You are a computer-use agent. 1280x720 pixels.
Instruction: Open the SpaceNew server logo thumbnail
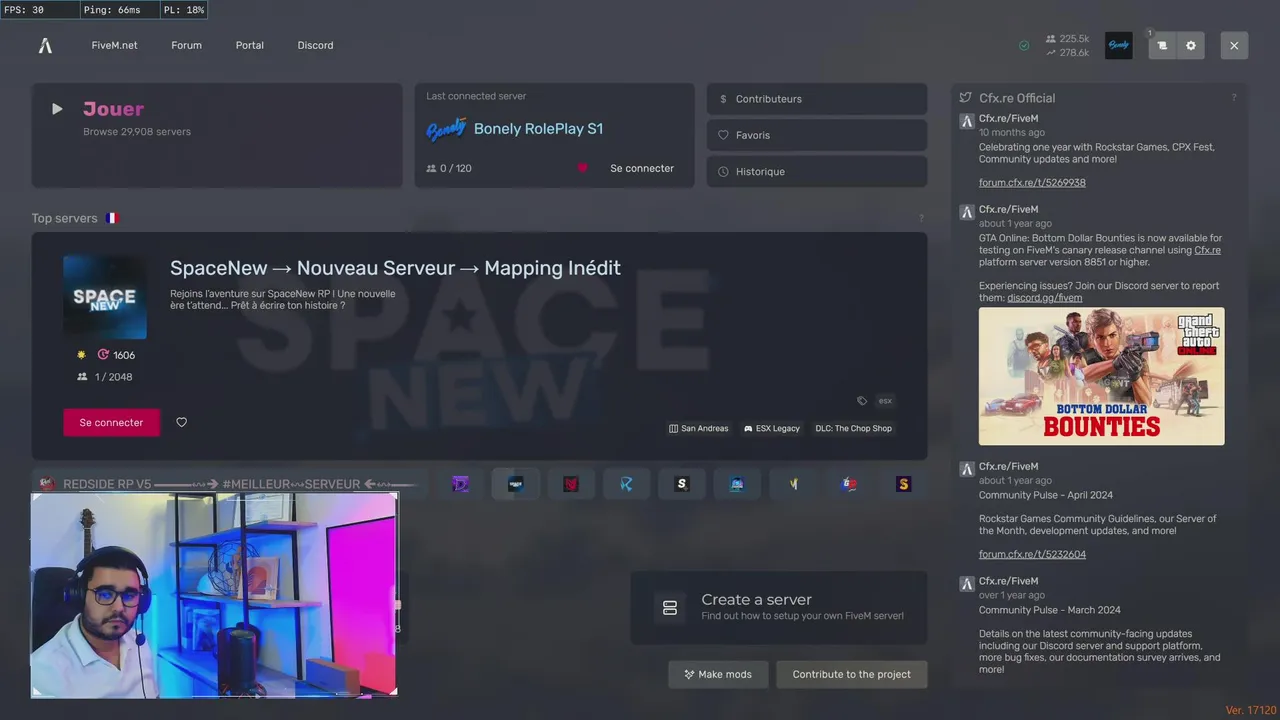click(x=105, y=297)
